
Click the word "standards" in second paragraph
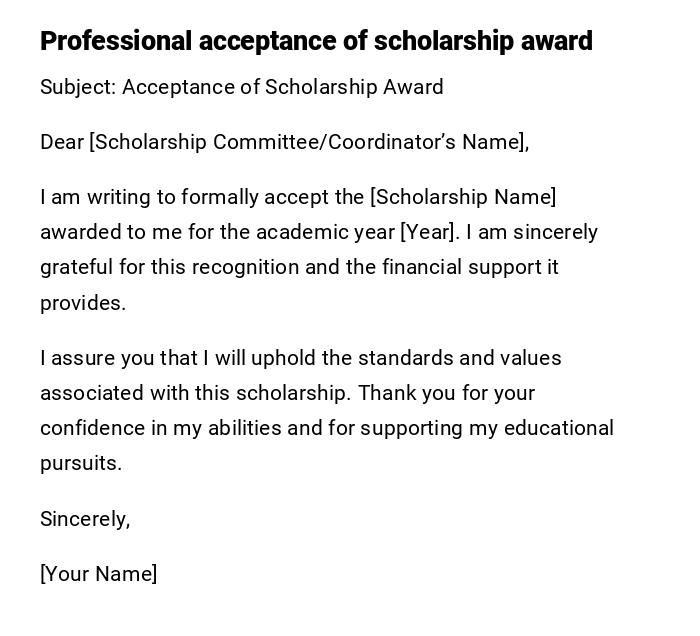click(404, 358)
